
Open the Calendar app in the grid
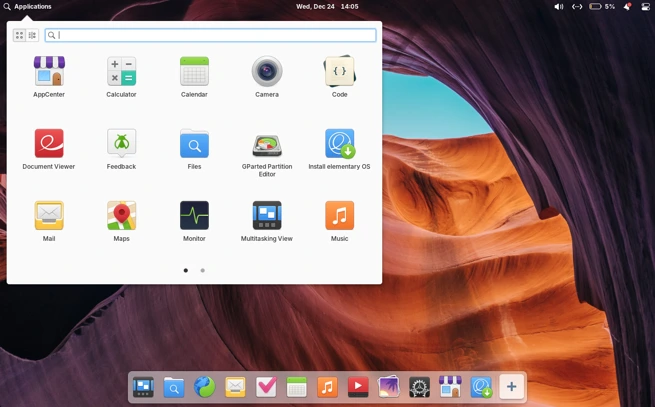(x=194, y=77)
